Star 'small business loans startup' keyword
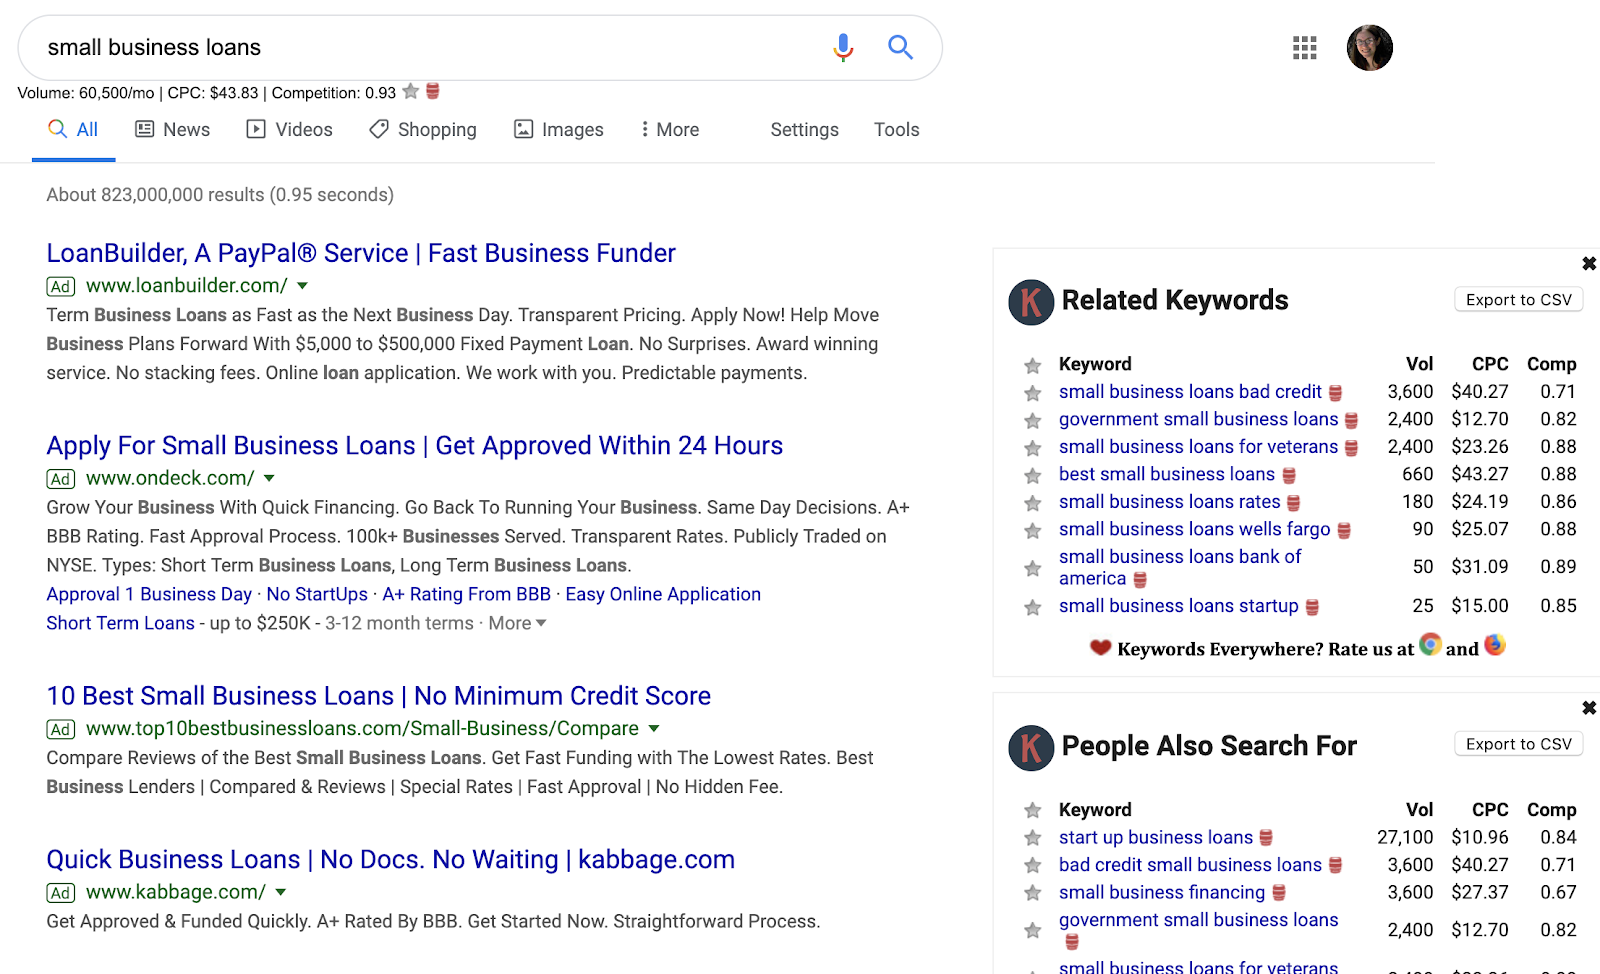Screen dimensions: 1600x974 pyautogui.click(x=1033, y=607)
